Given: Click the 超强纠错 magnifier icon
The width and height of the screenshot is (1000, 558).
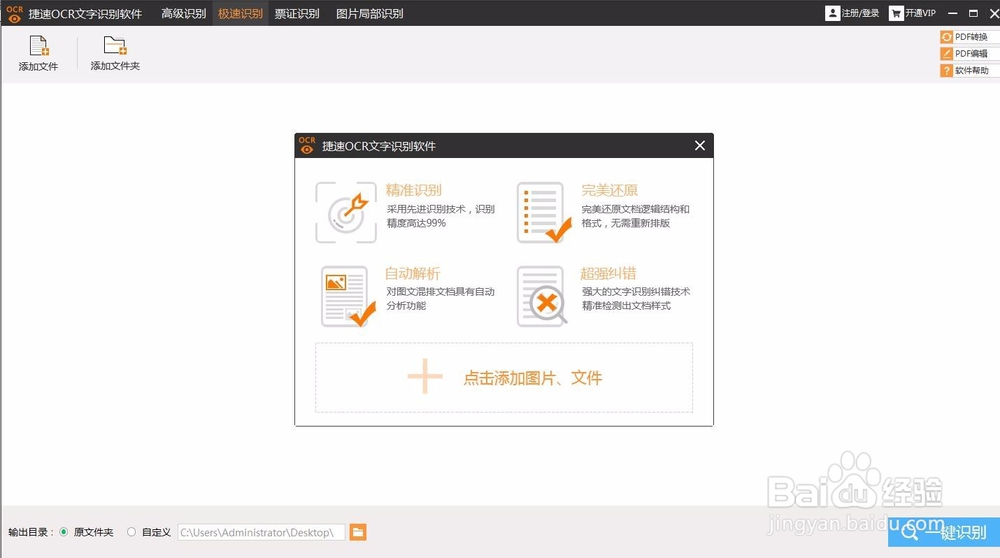Looking at the screenshot, I should point(541,296).
